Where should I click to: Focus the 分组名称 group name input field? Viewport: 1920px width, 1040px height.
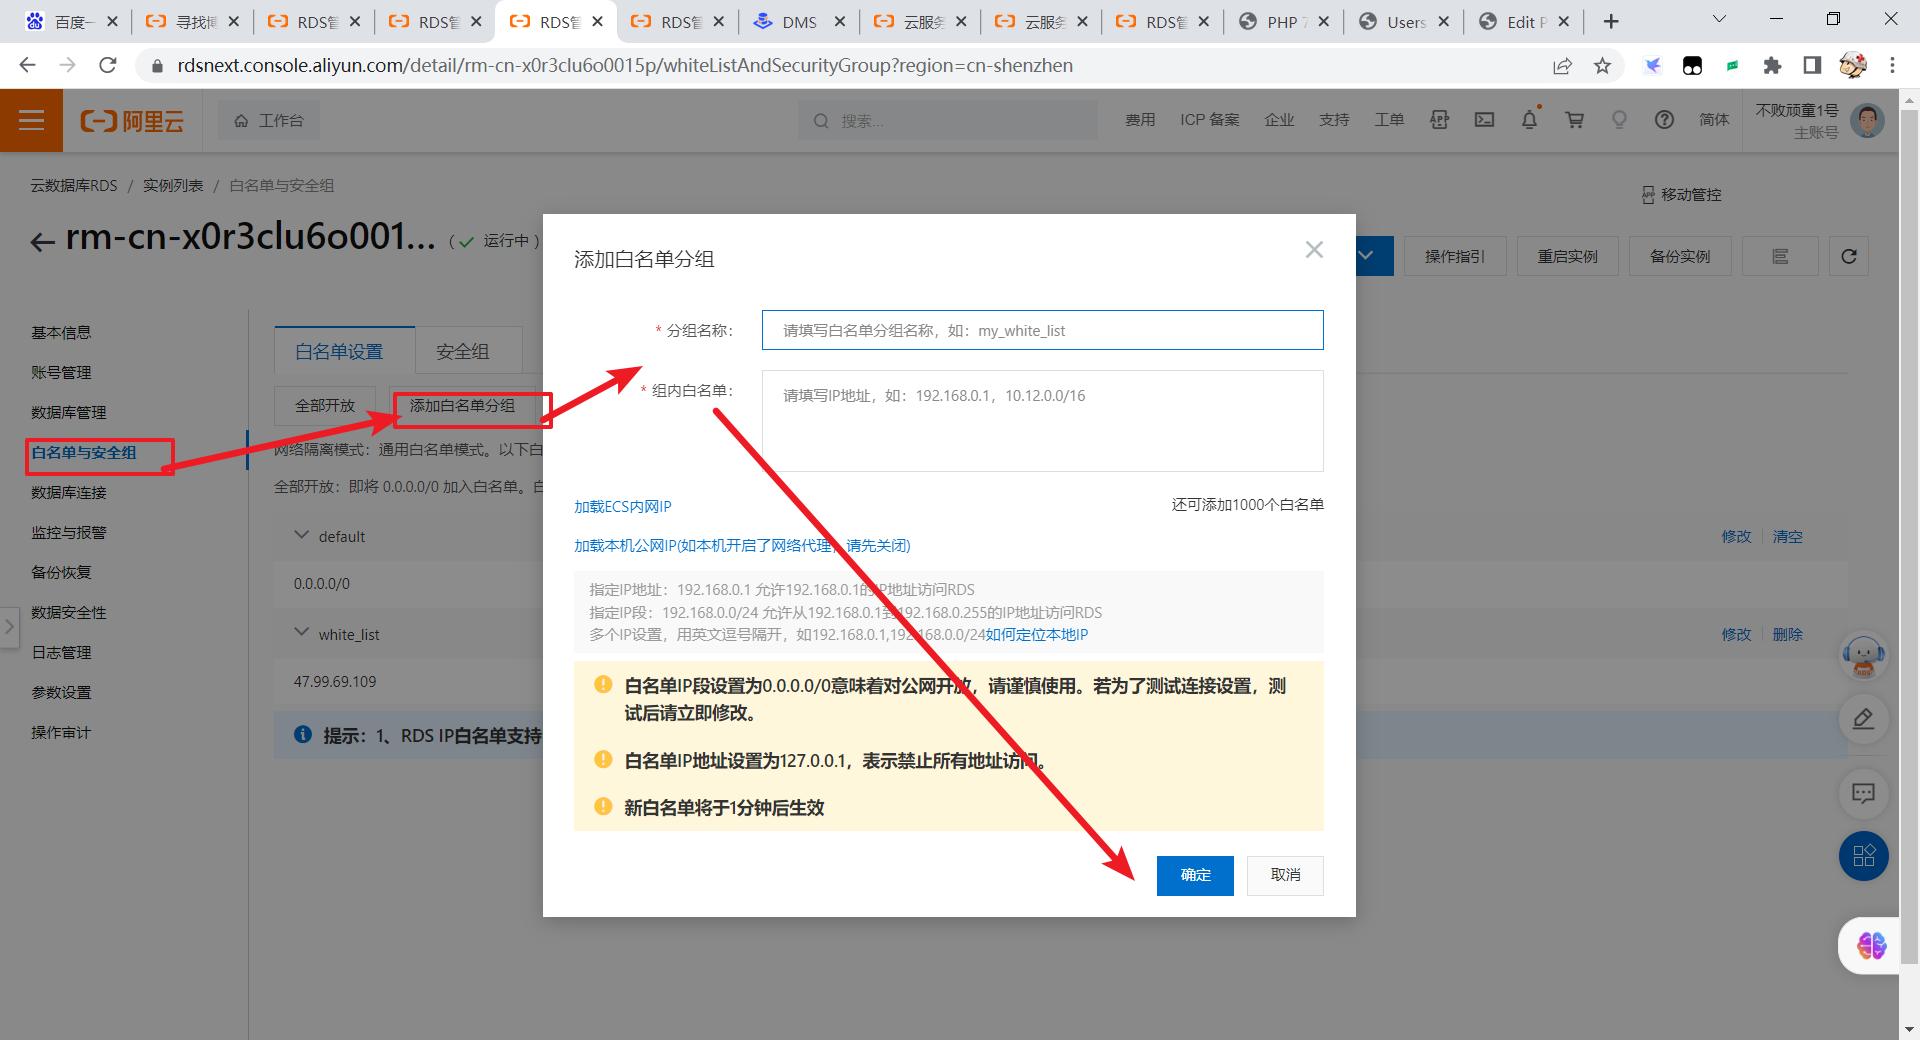(1042, 330)
